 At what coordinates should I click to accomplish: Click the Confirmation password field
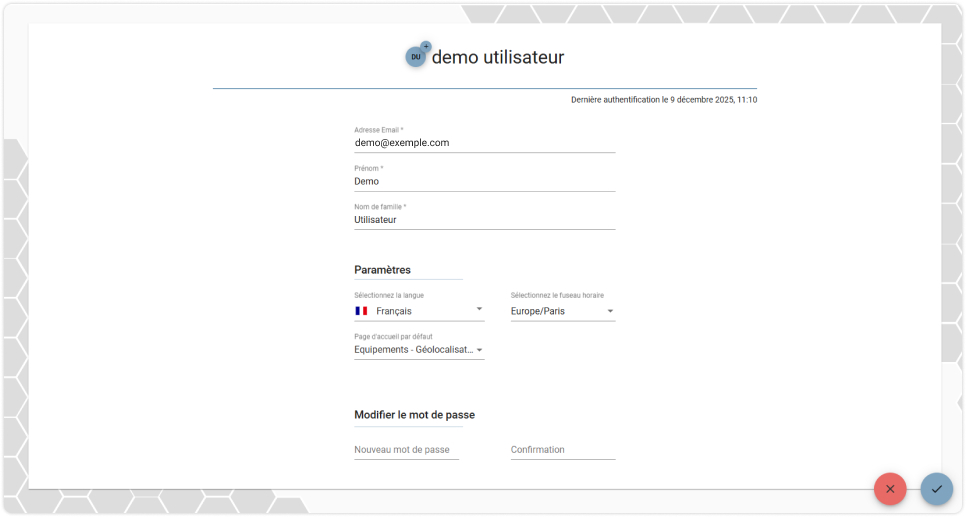[x=562, y=450]
